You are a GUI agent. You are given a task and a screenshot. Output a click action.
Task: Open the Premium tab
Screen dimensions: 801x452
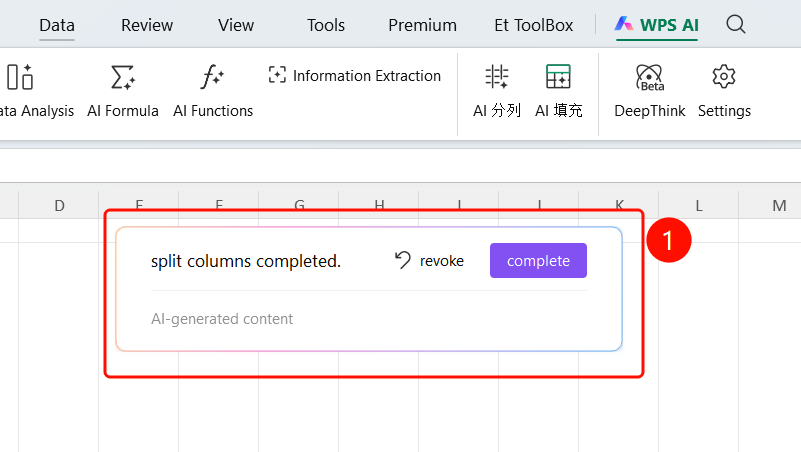(422, 25)
